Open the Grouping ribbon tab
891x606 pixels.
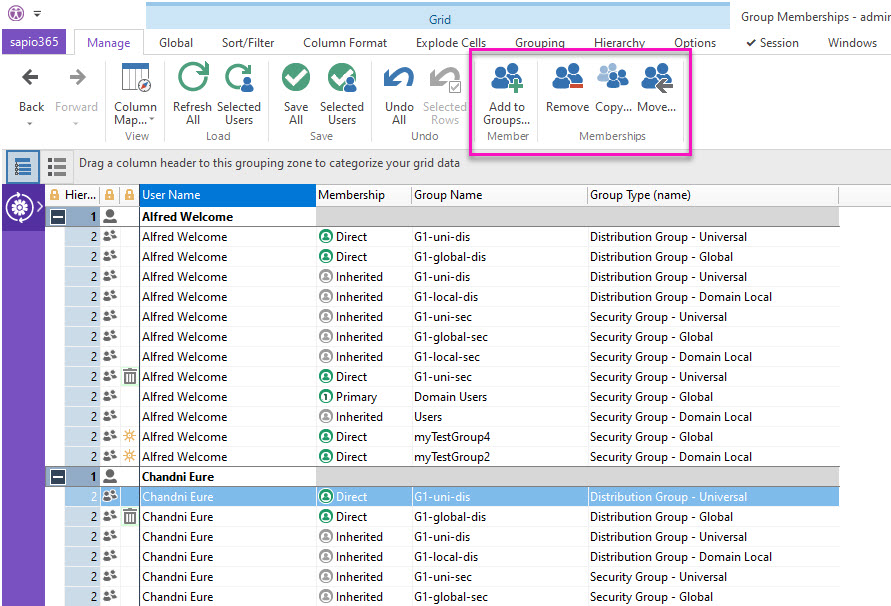(540, 43)
